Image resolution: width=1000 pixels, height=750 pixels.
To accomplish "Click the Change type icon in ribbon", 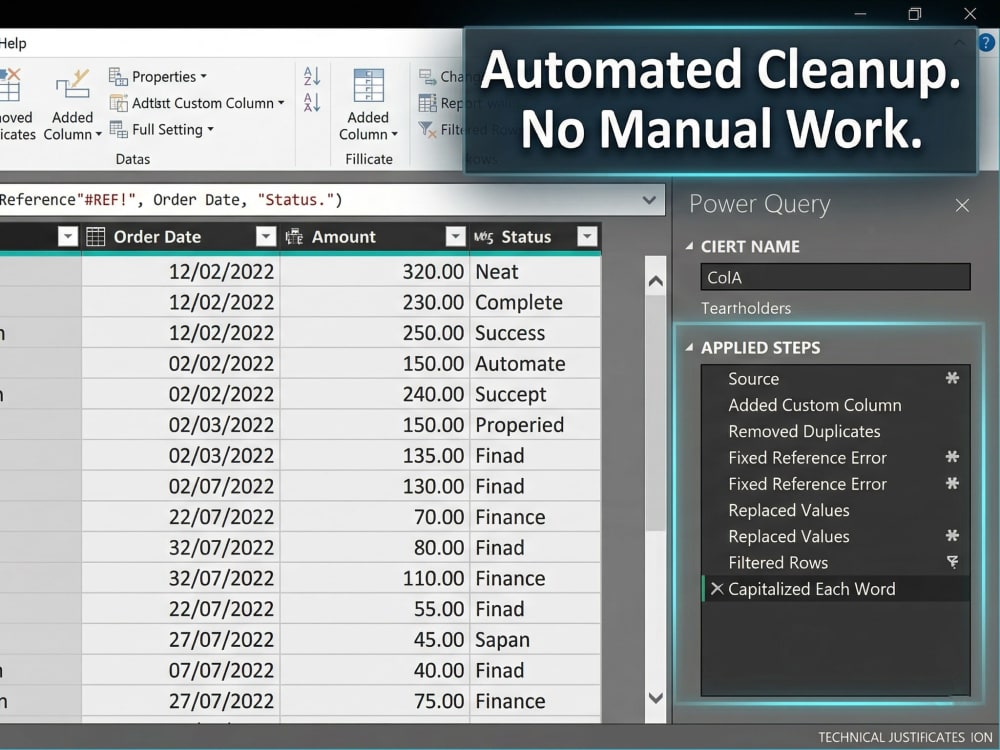I will tap(427, 77).
